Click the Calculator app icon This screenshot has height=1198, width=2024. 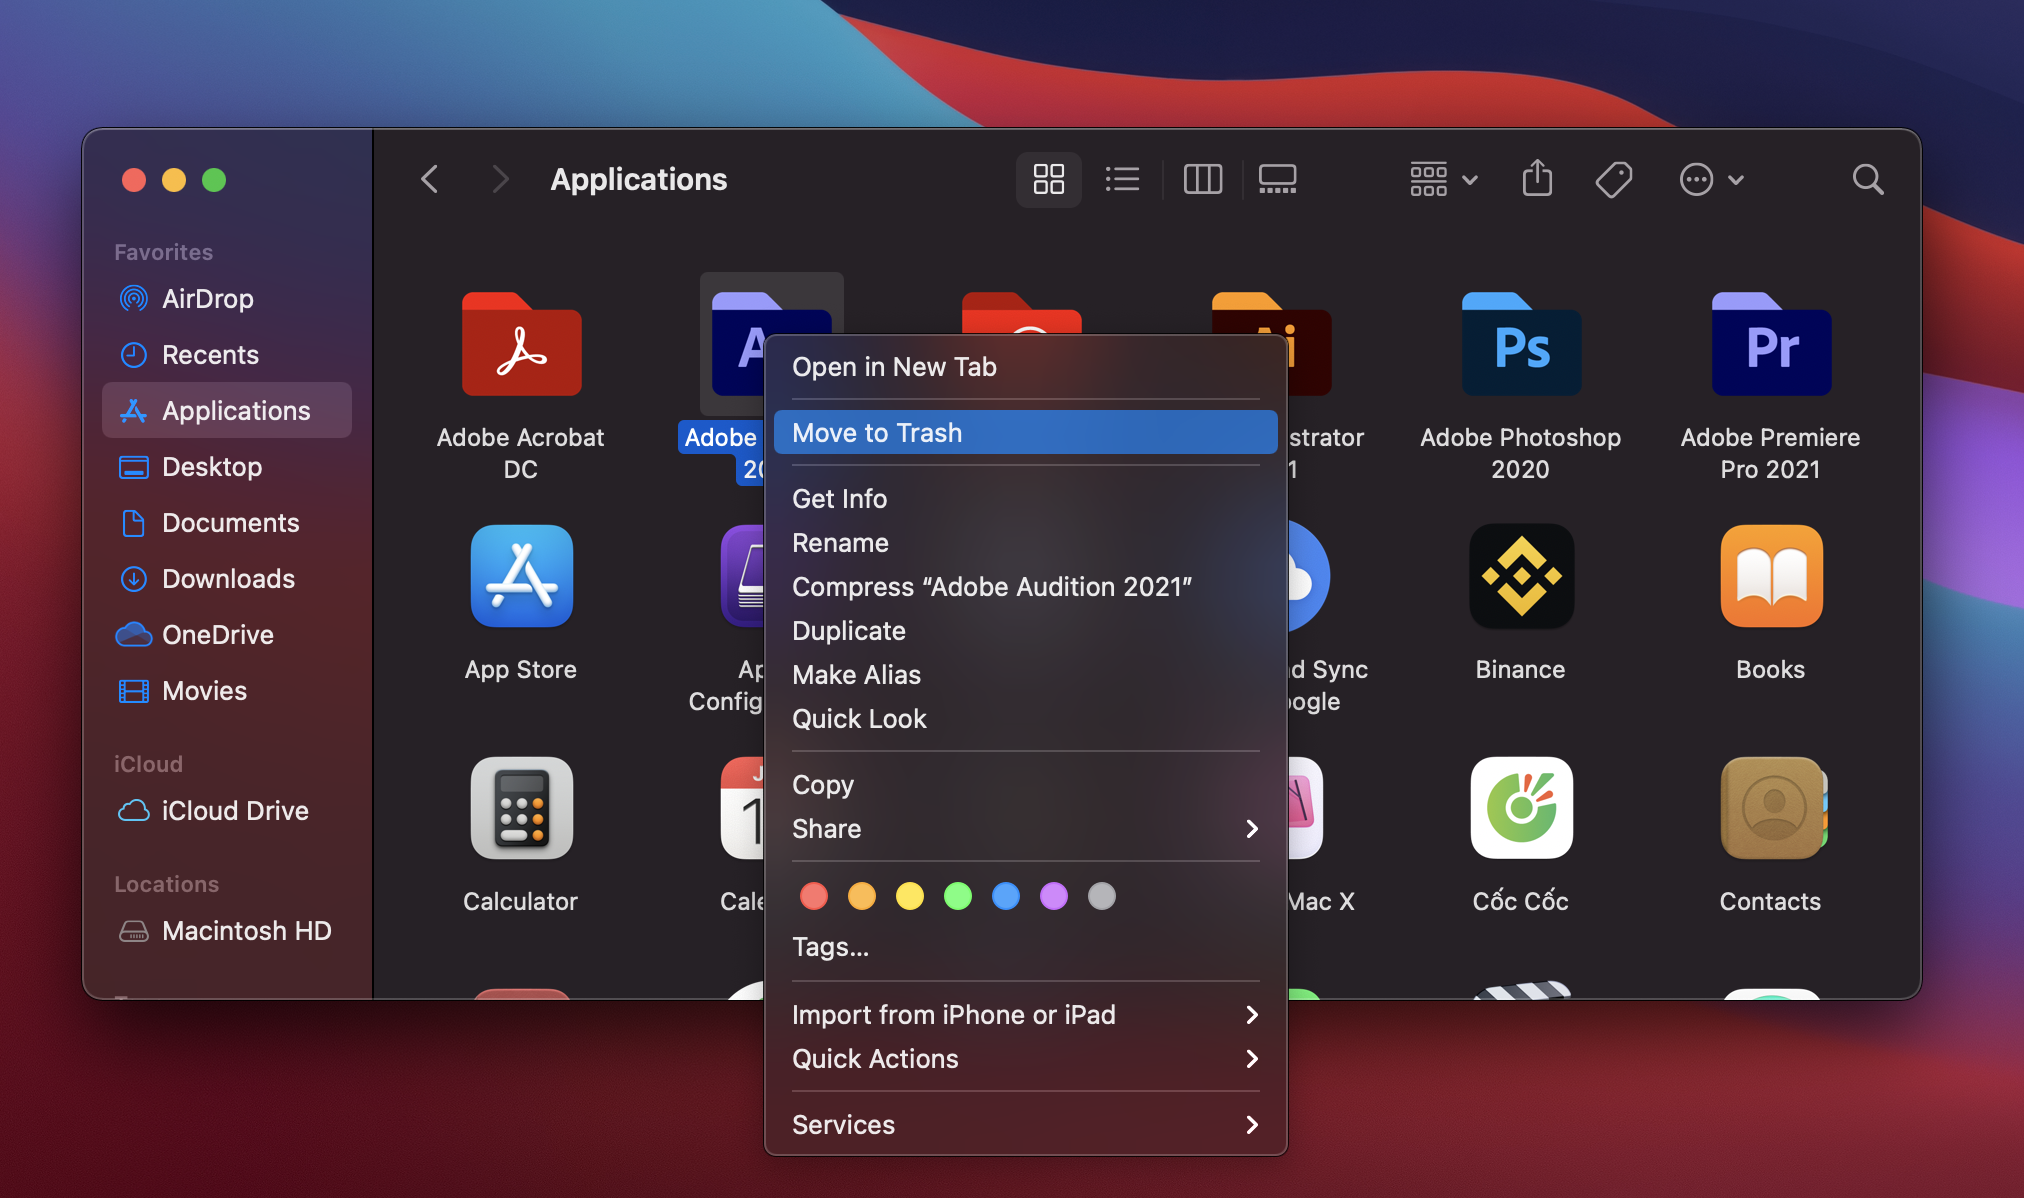[521, 808]
